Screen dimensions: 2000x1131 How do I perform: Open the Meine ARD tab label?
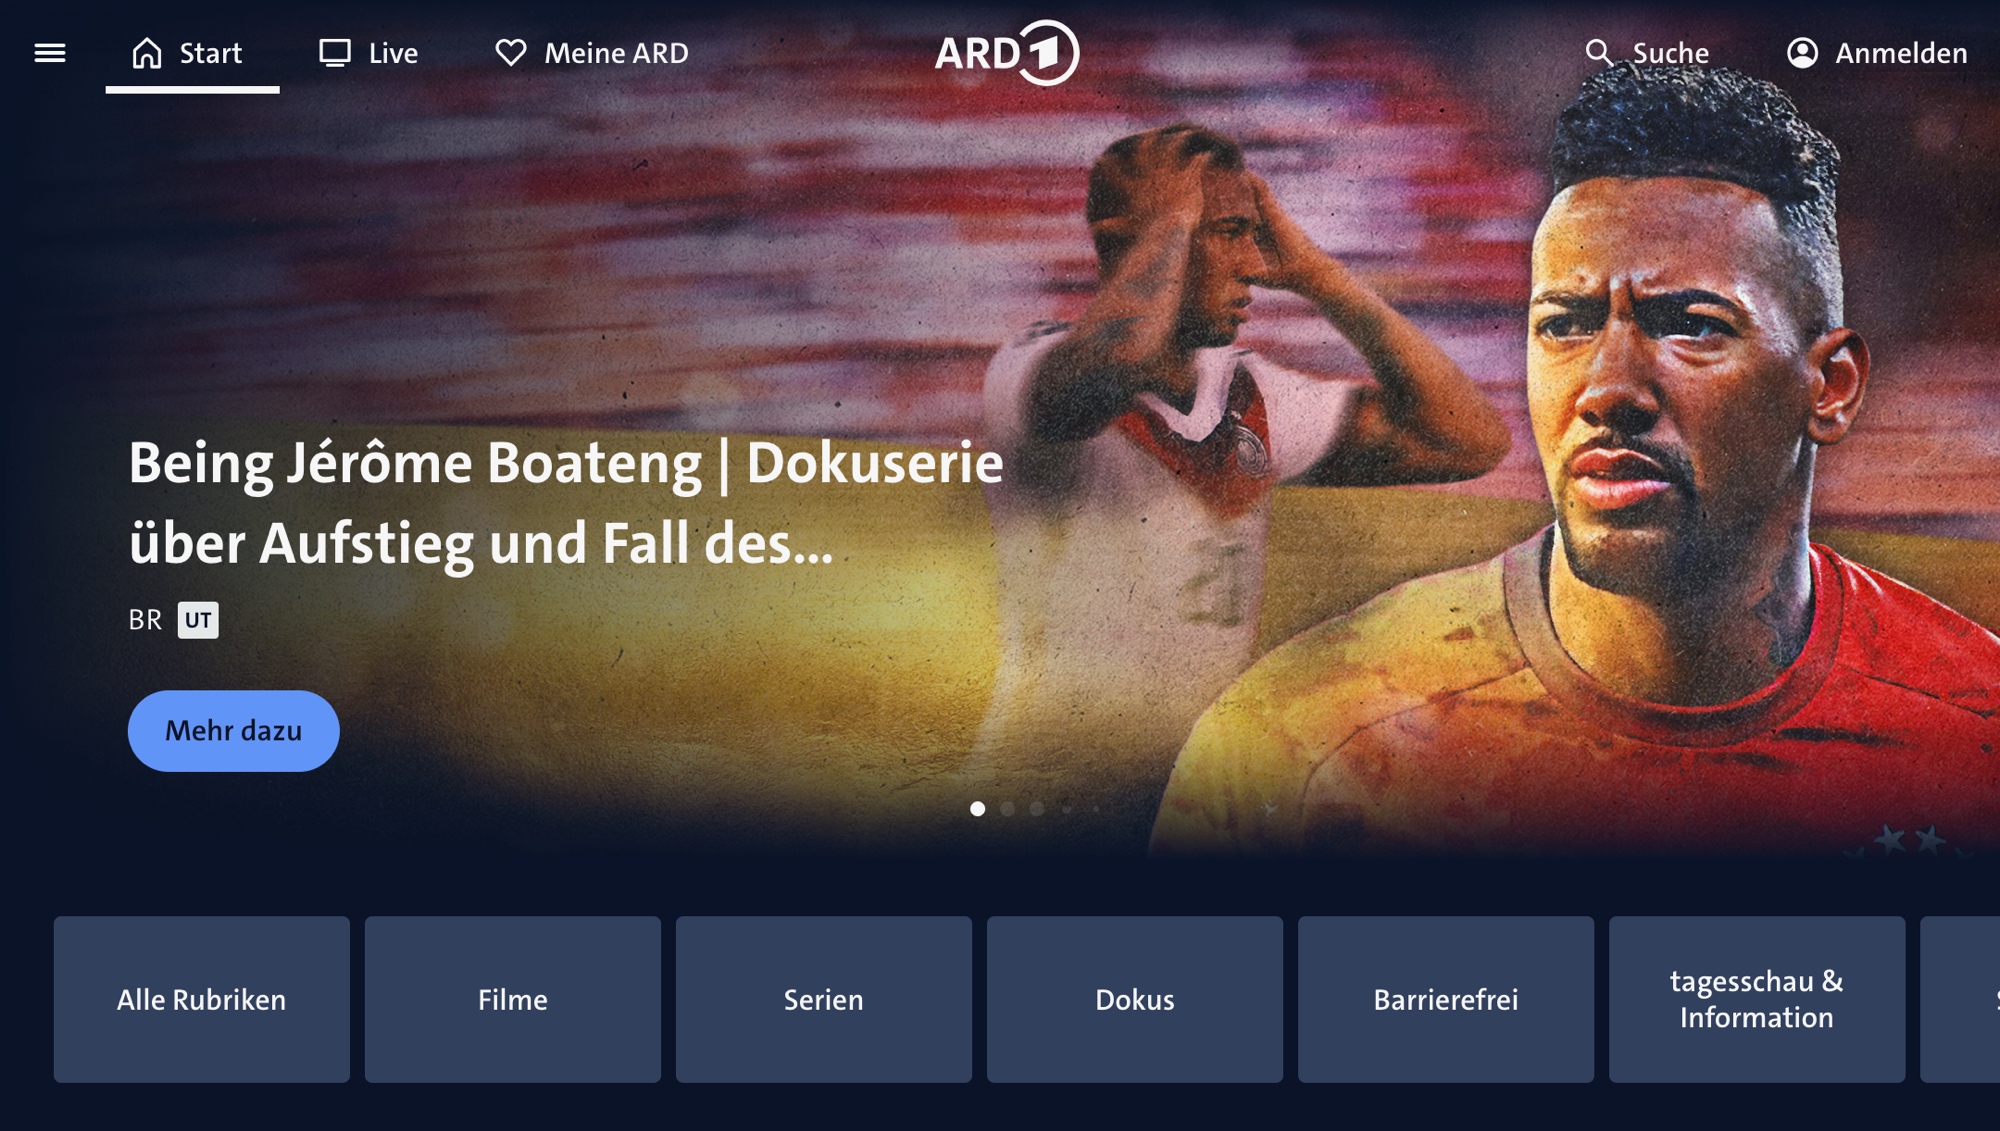[x=616, y=53]
